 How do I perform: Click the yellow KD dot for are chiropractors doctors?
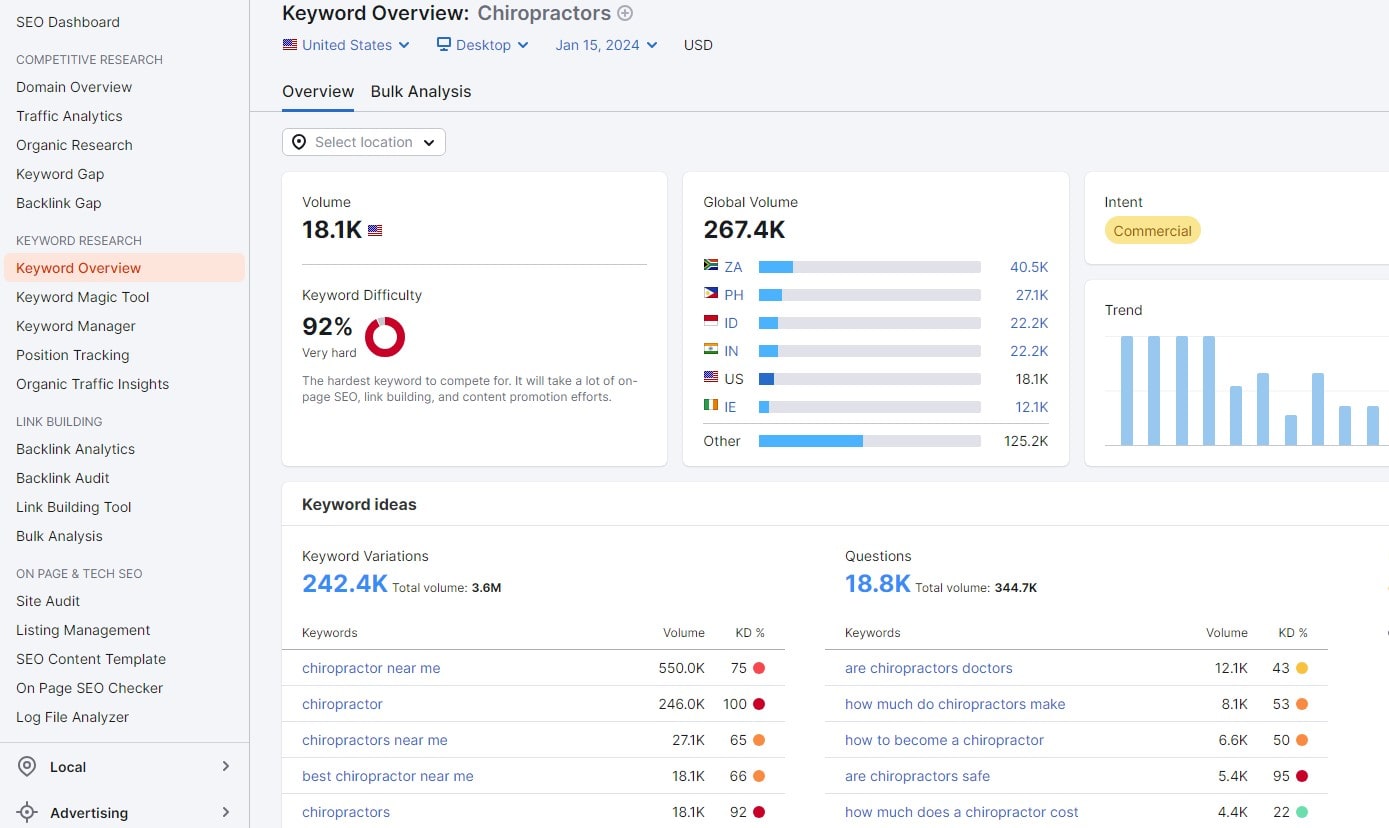(1302, 668)
